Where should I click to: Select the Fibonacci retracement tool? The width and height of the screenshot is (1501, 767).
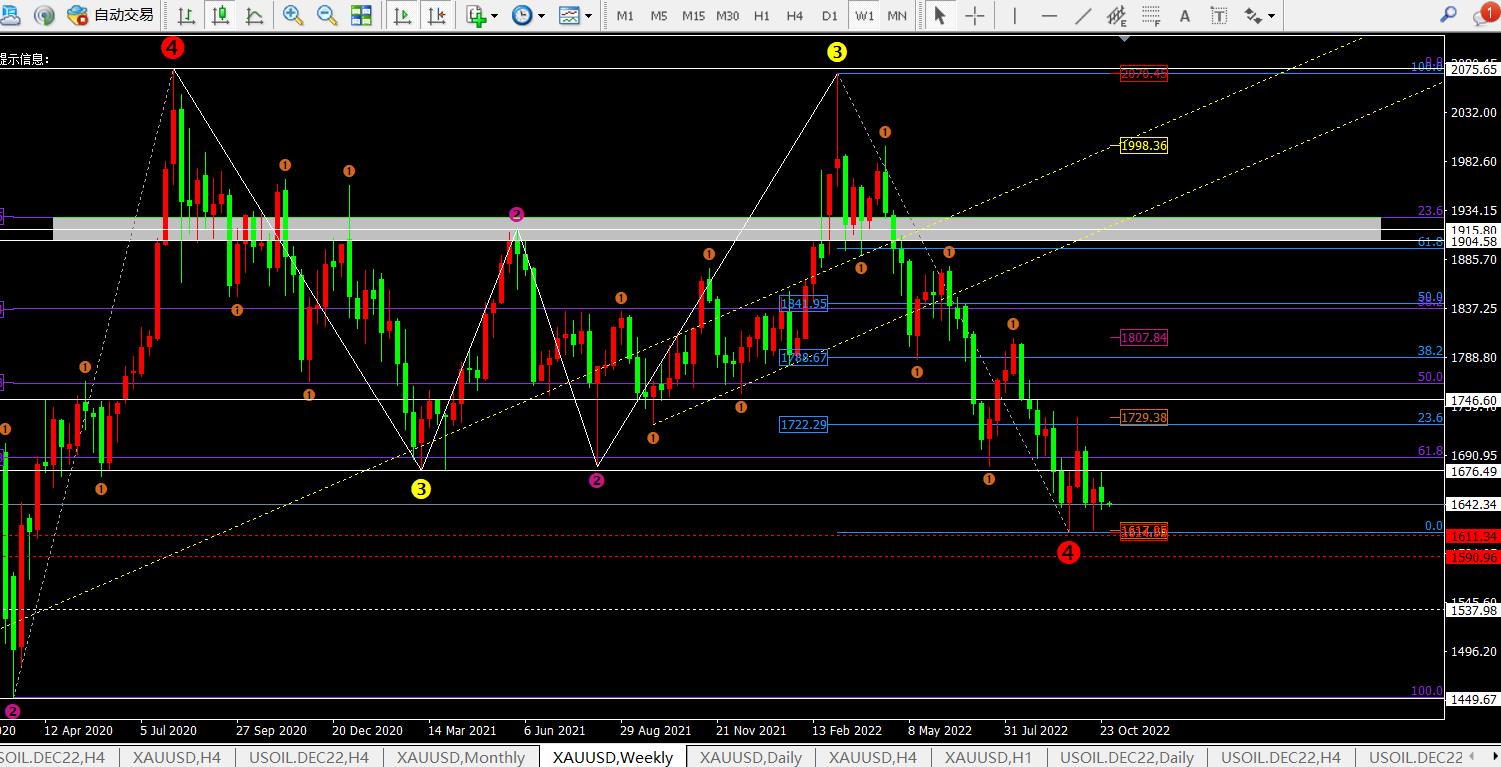(x=1151, y=15)
